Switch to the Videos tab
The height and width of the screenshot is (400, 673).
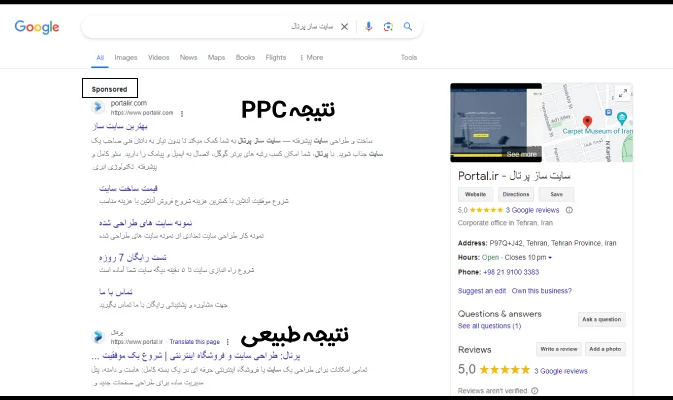pyautogui.click(x=158, y=58)
